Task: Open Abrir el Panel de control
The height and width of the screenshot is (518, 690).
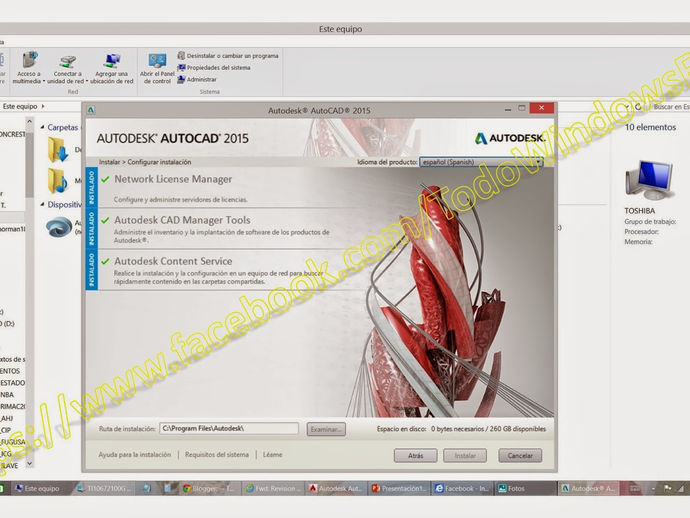Action: click(157, 68)
